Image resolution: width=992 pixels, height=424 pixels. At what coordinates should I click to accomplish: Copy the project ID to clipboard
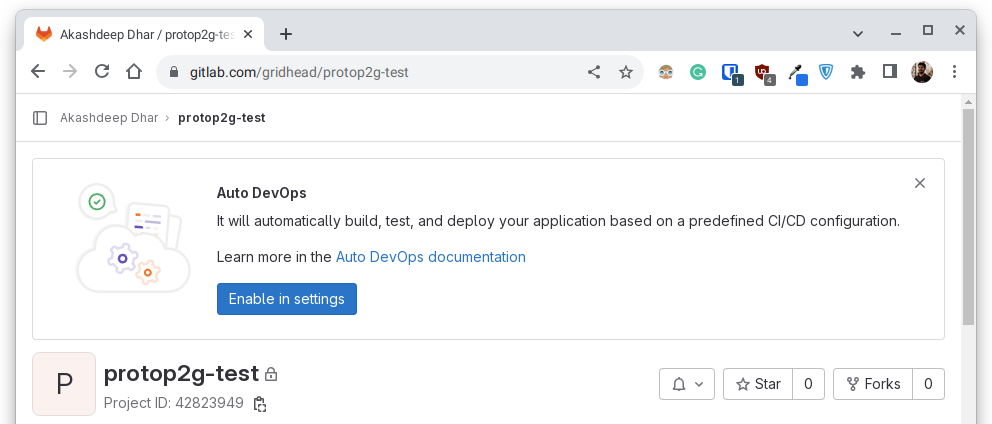pyautogui.click(x=260, y=404)
